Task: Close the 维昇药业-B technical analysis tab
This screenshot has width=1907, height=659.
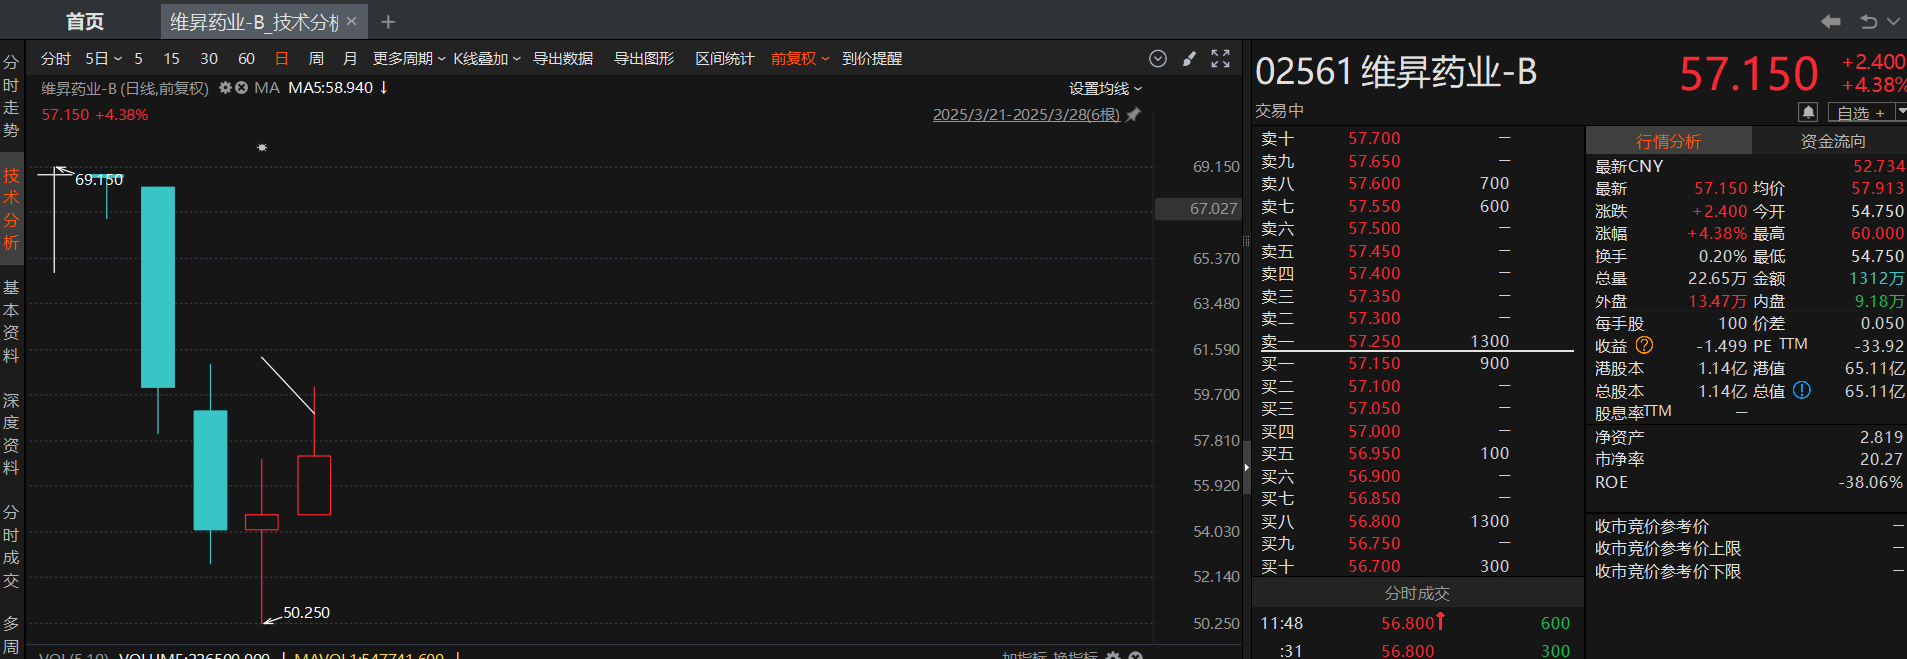Action: coord(352,21)
